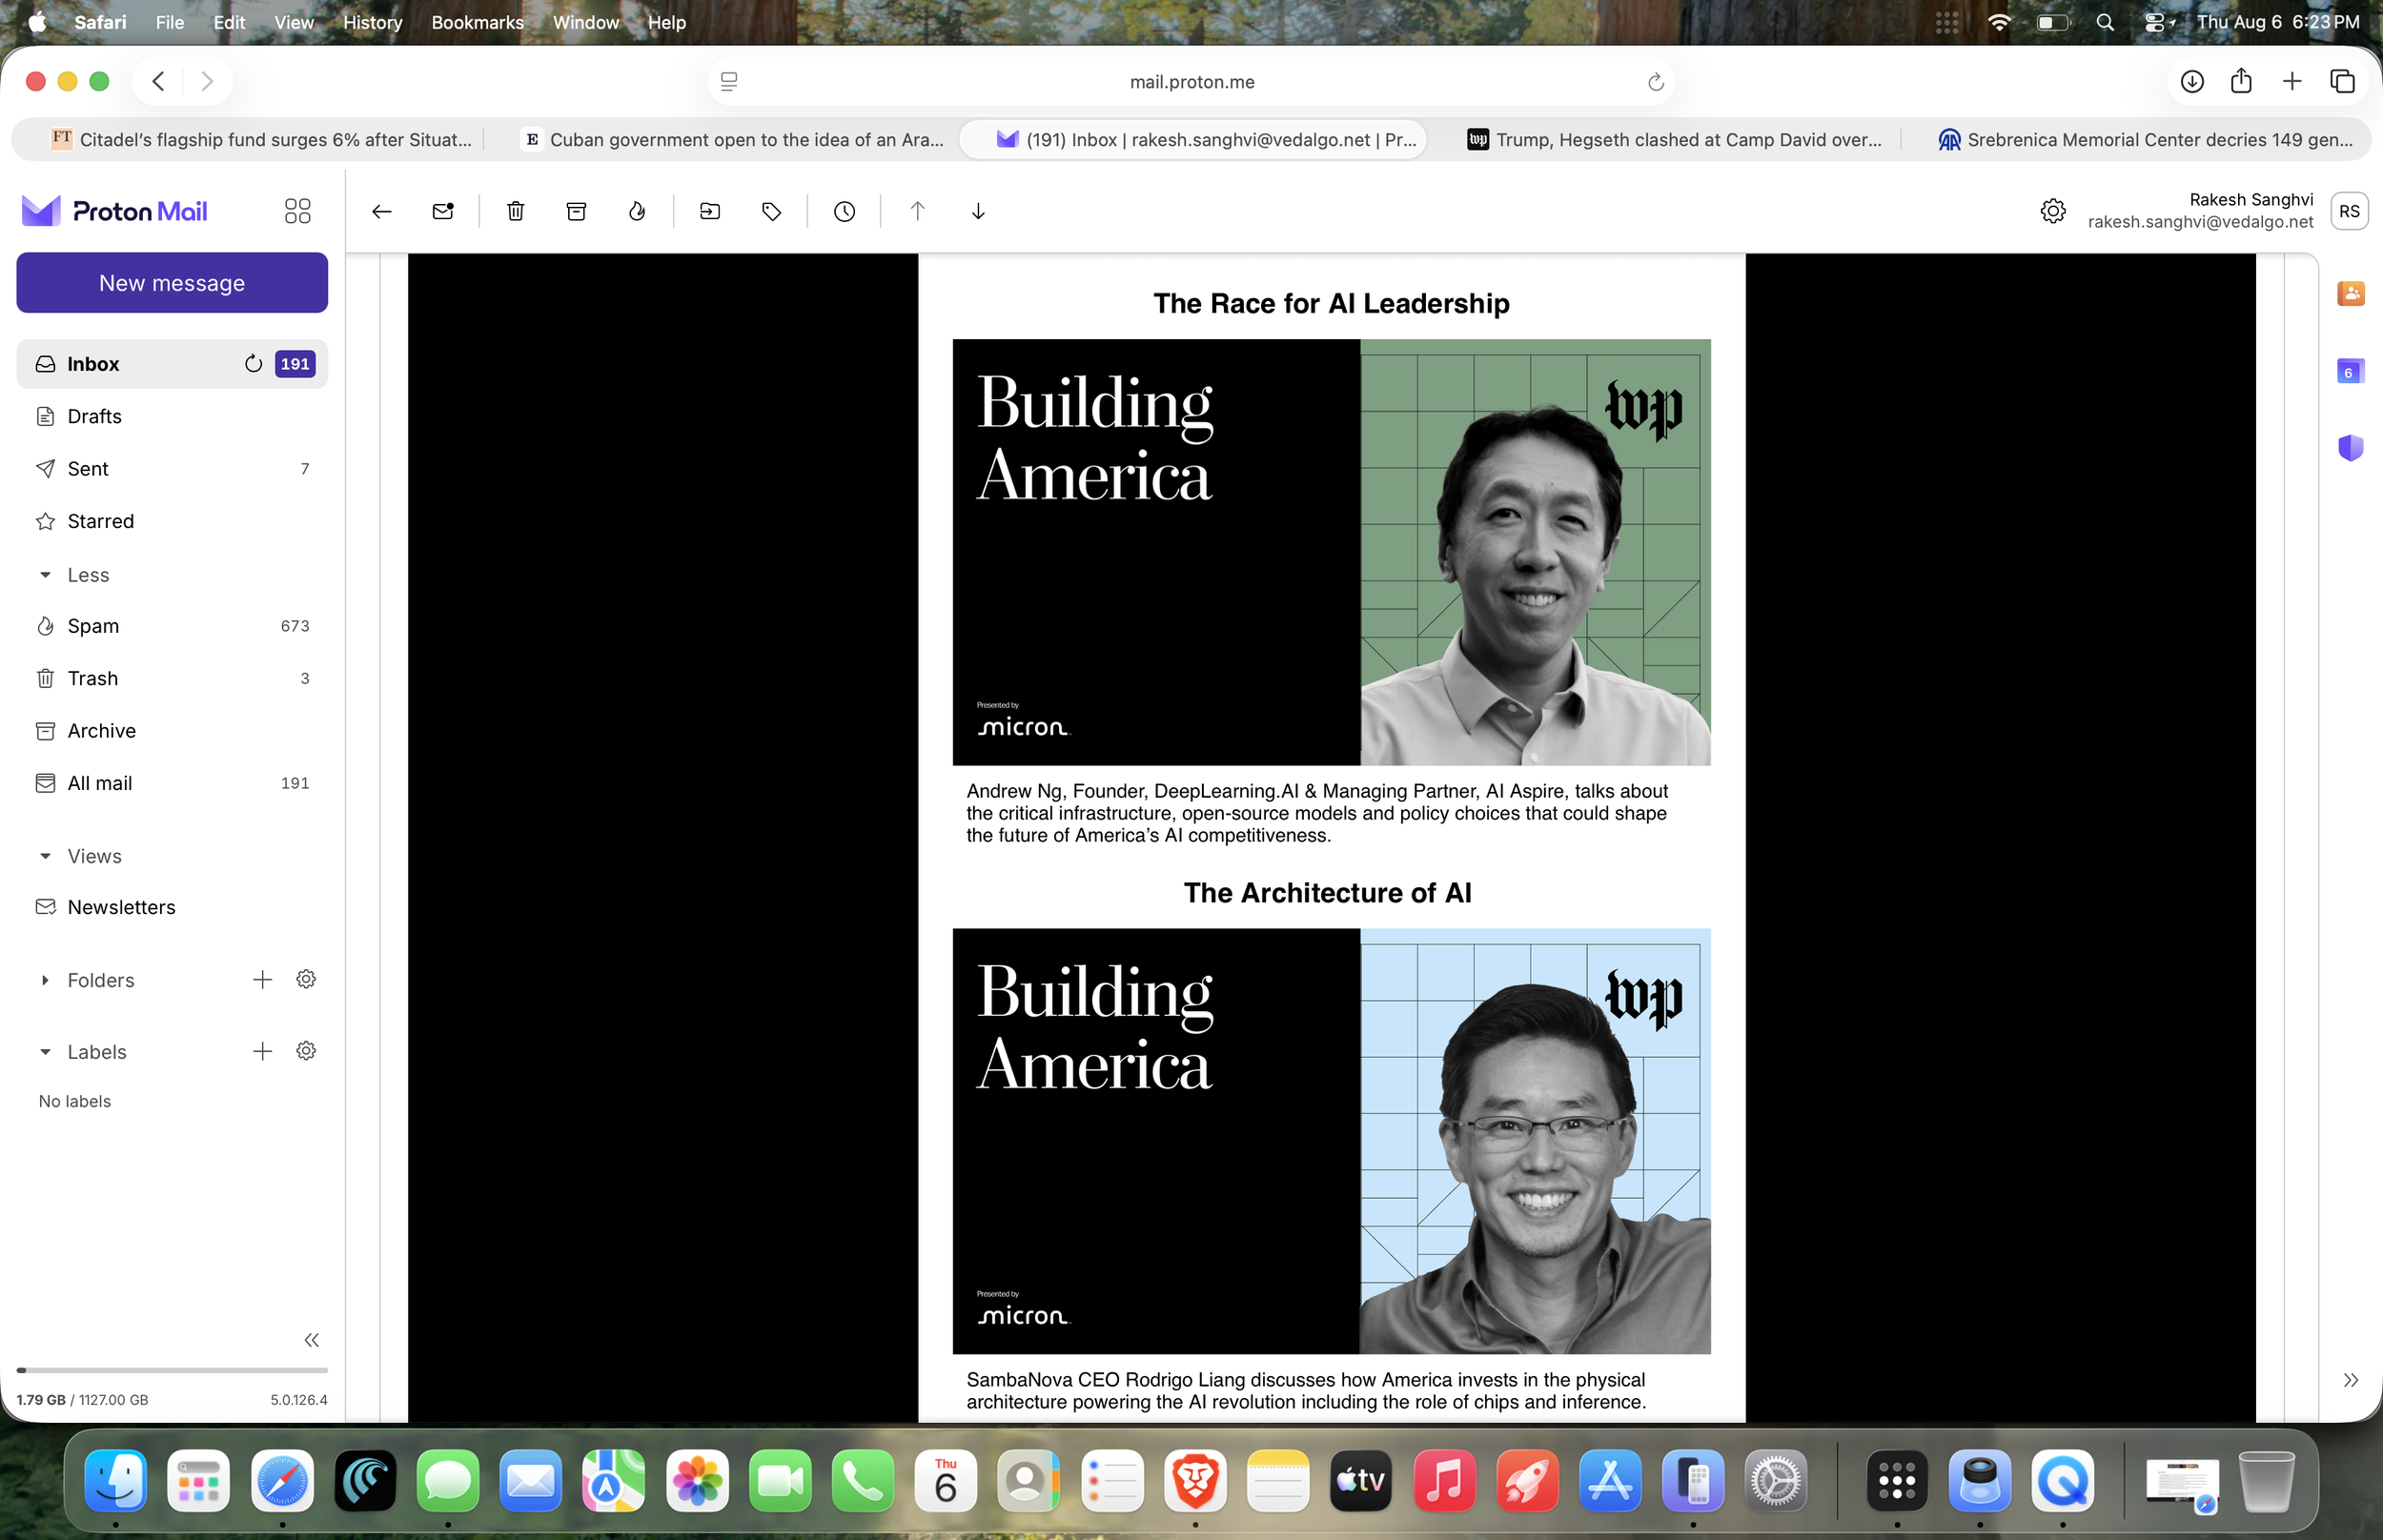Open Safari page settings menu in address bar

pos(729,82)
